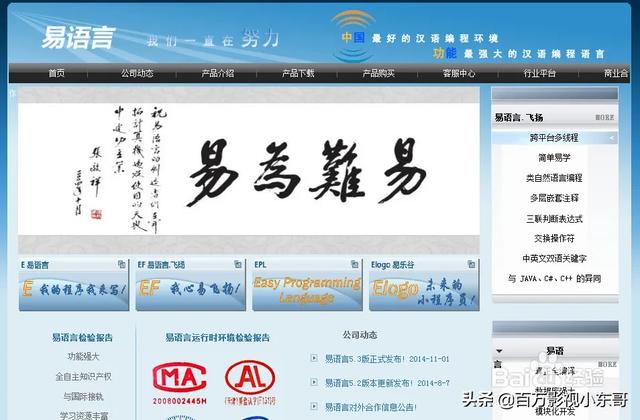The width and height of the screenshot is (640, 420).
Task: Open the 首页 navigation menu item
Action: point(57,73)
